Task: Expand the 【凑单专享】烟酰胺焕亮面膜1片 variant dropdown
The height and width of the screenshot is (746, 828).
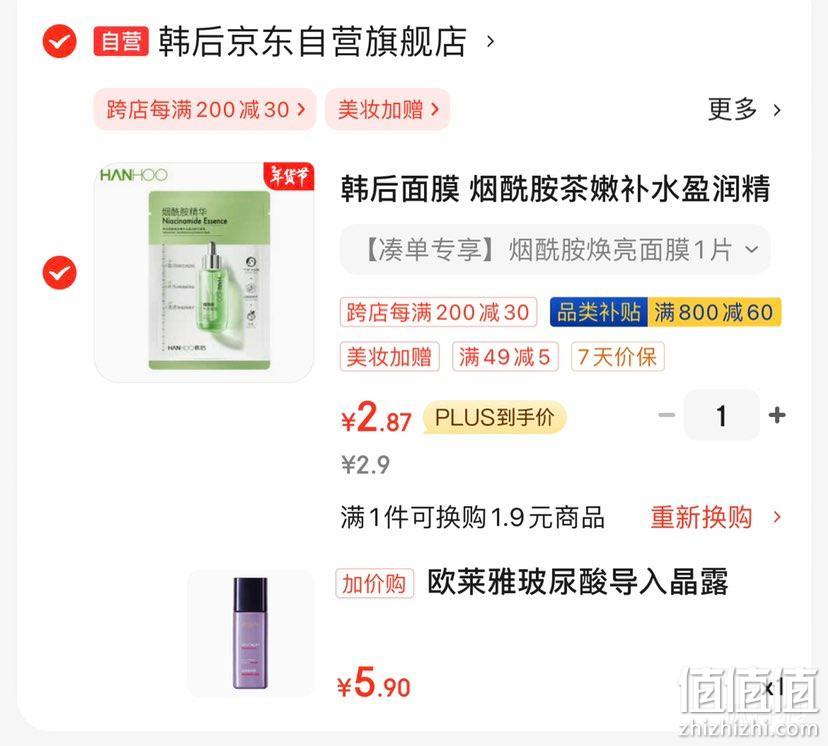Action: pyautogui.click(x=555, y=249)
